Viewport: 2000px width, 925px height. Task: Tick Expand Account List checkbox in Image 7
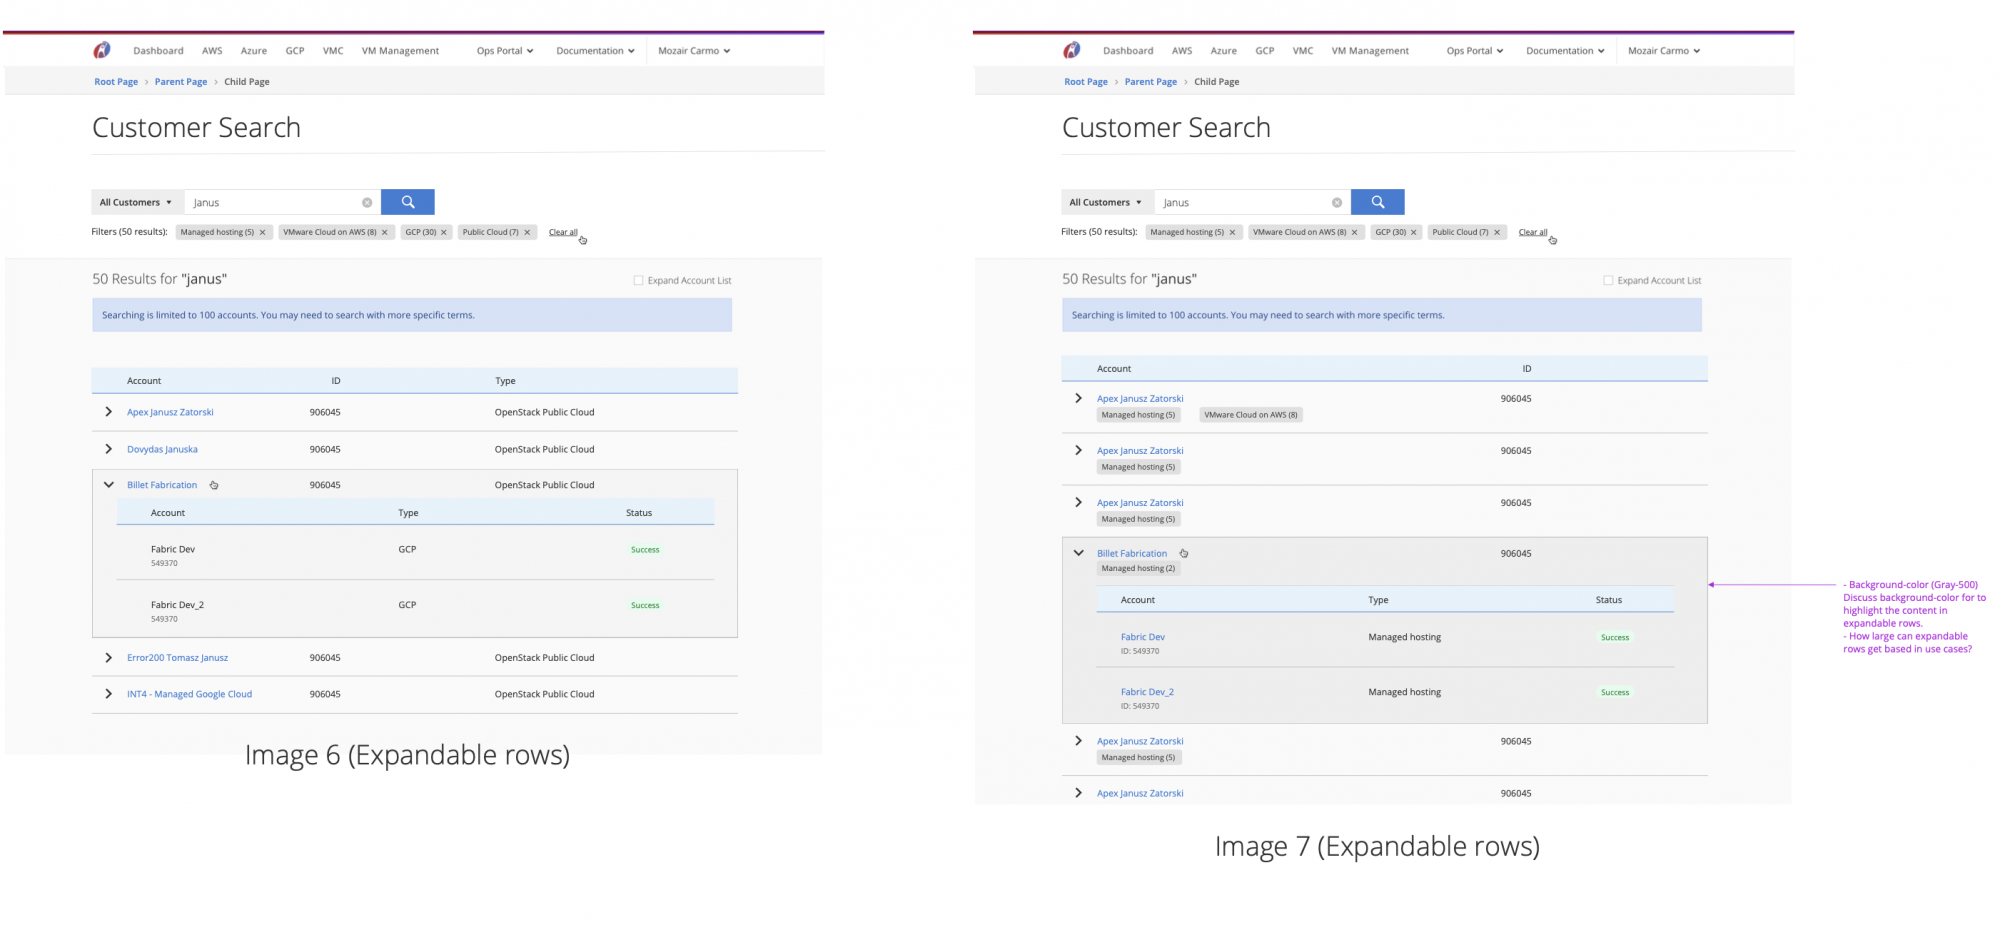point(1608,281)
